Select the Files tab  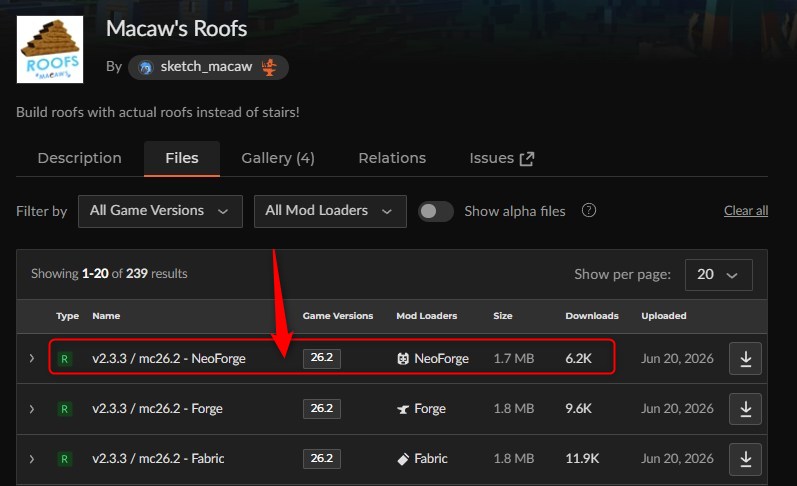(182, 158)
